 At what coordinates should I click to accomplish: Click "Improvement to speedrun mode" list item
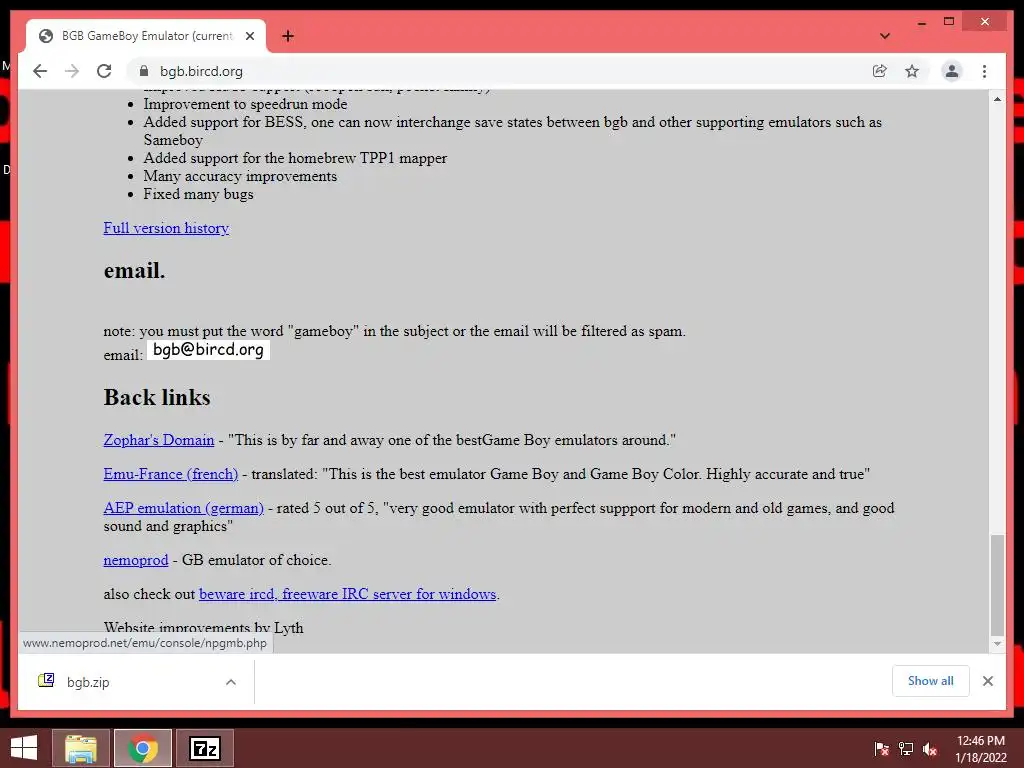[x=246, y=104]
